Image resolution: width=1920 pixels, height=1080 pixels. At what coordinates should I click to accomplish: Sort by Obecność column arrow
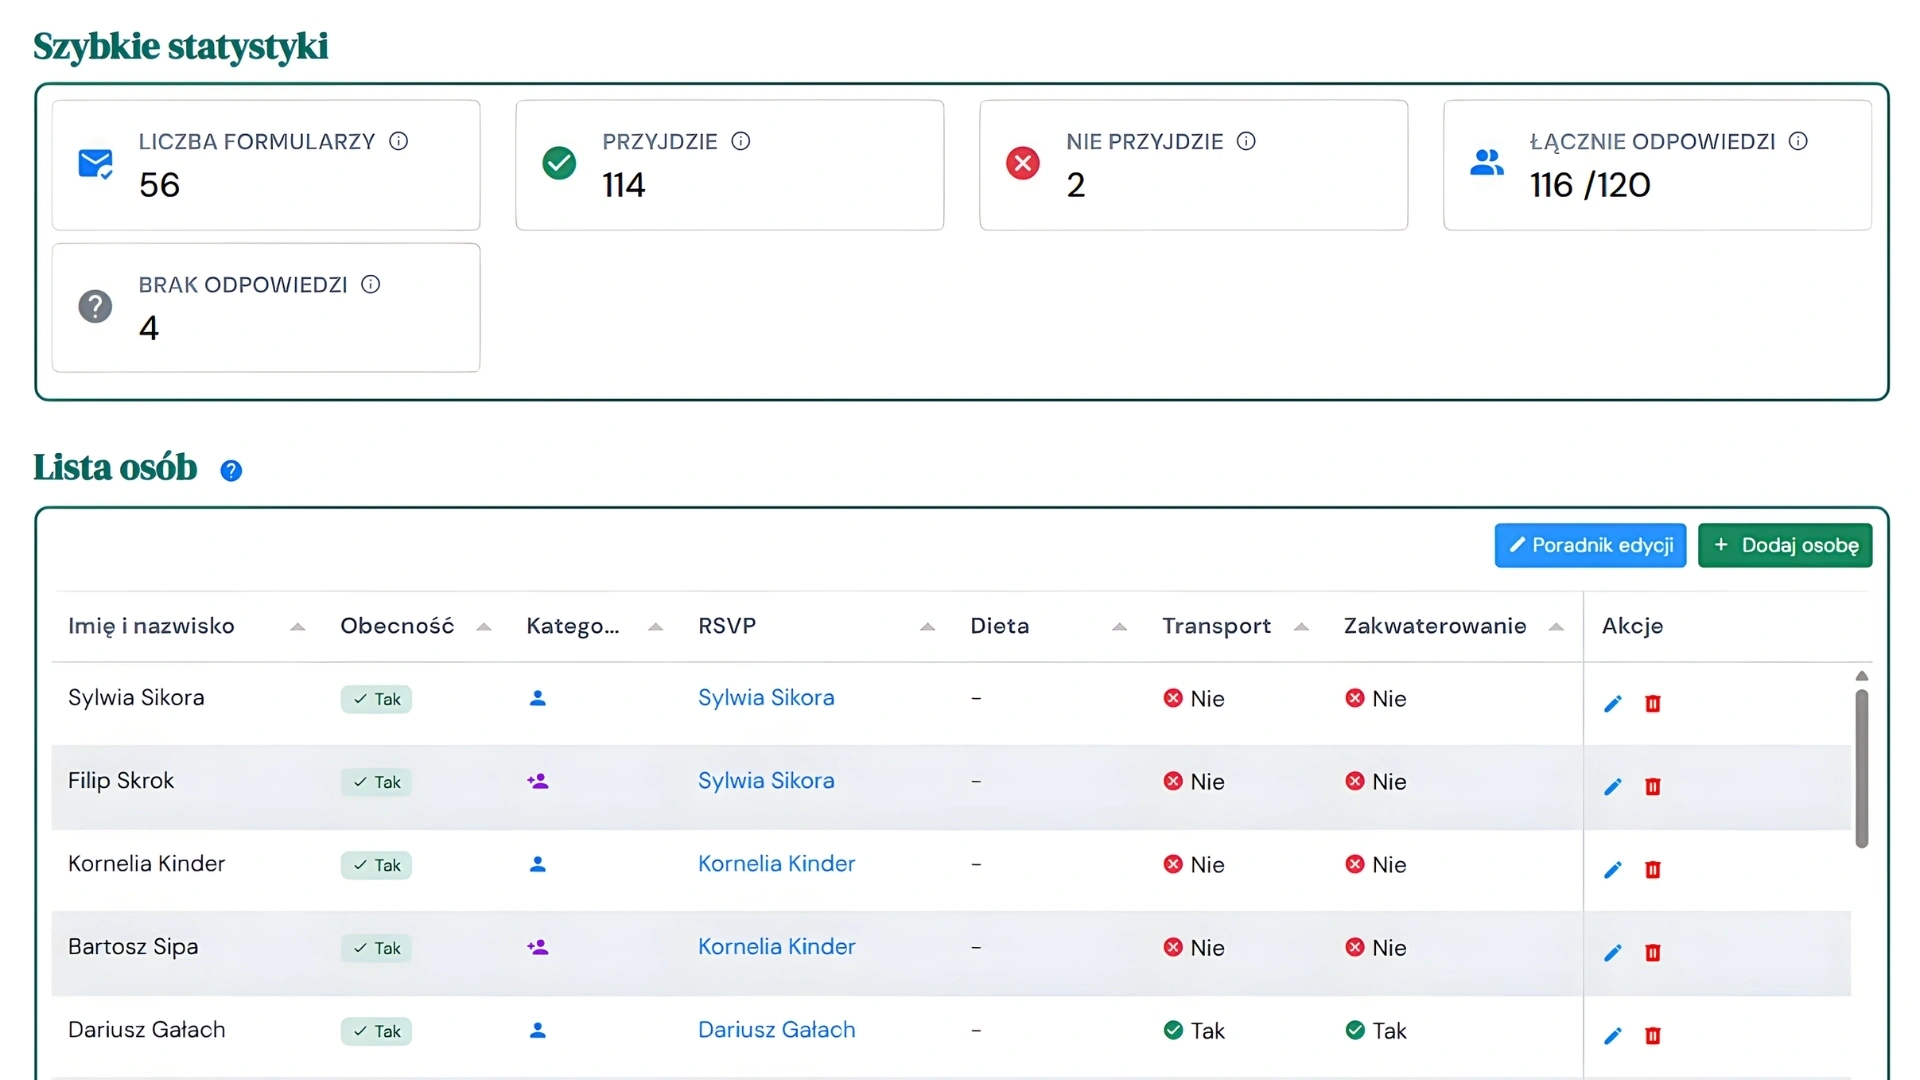point(484,627)
